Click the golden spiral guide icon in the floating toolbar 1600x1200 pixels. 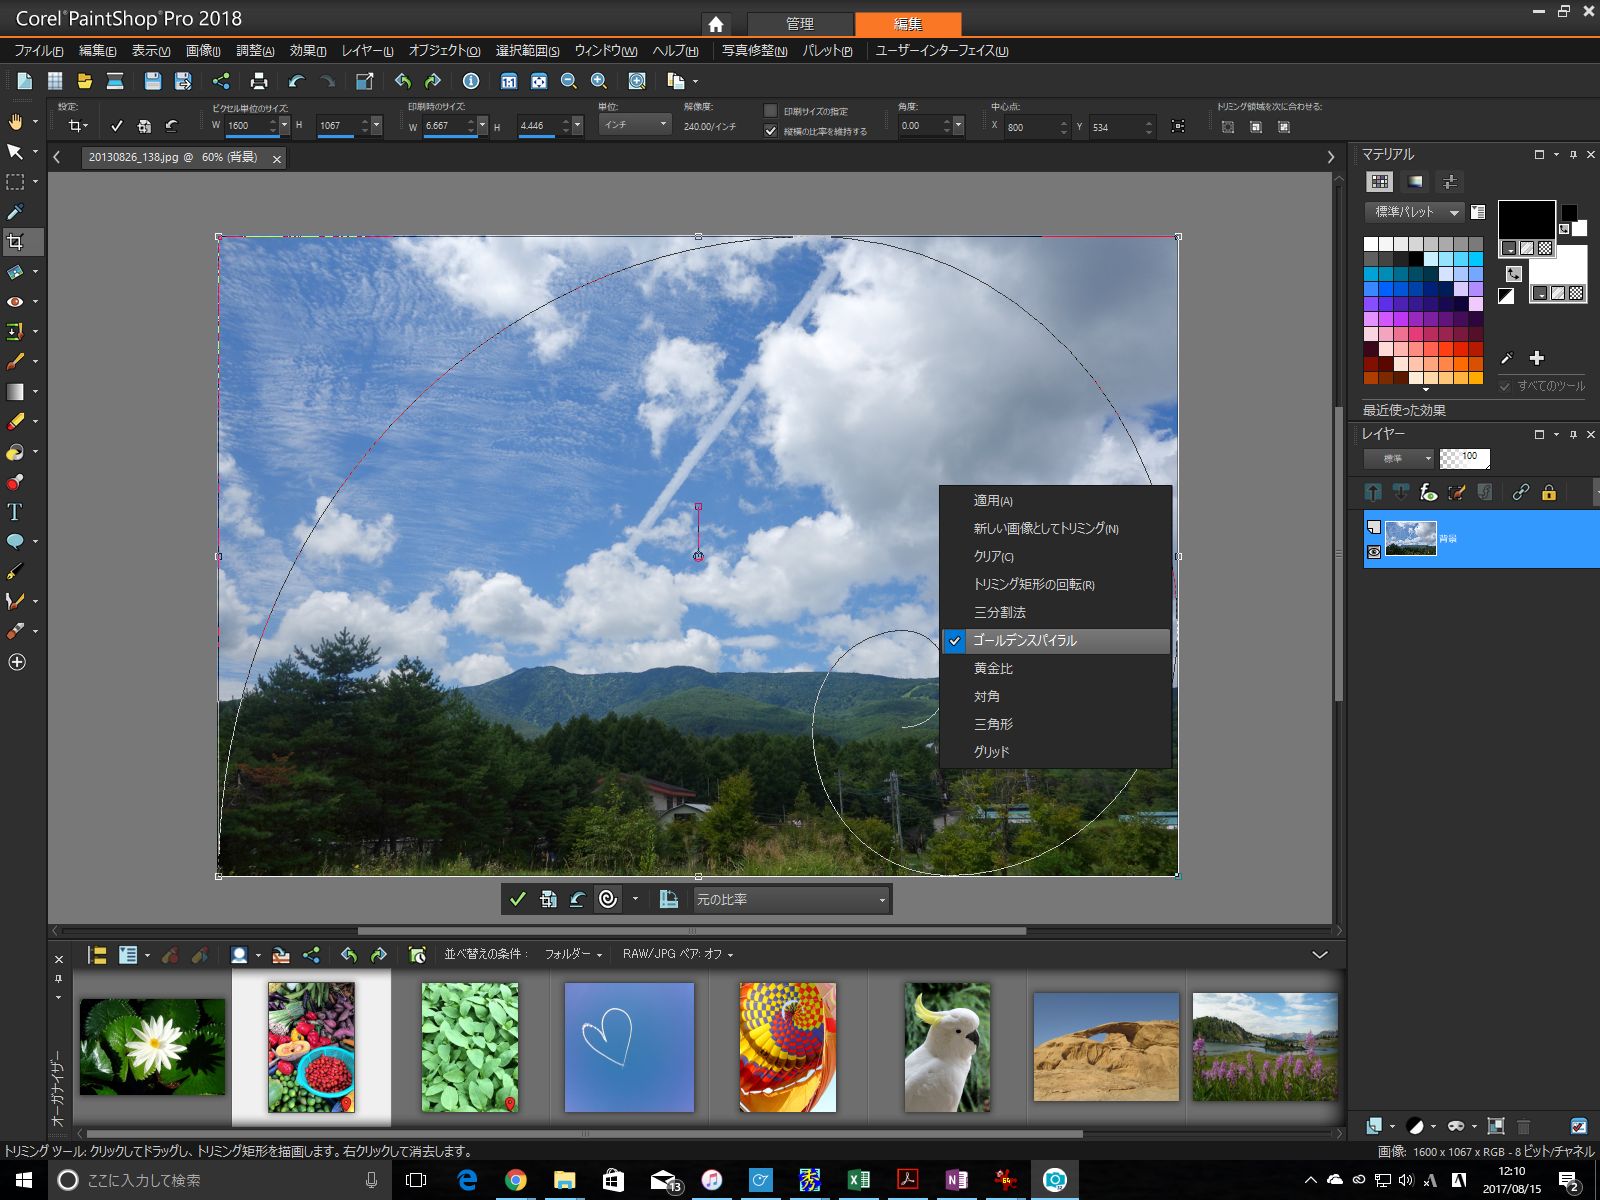tap(607, 899)
